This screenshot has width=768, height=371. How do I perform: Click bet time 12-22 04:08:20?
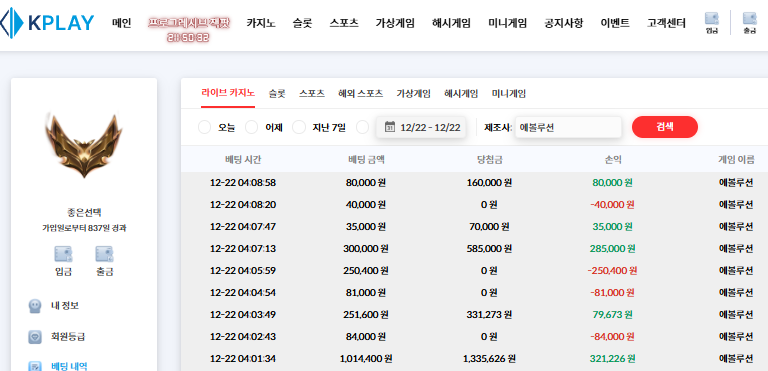[243, 204]
